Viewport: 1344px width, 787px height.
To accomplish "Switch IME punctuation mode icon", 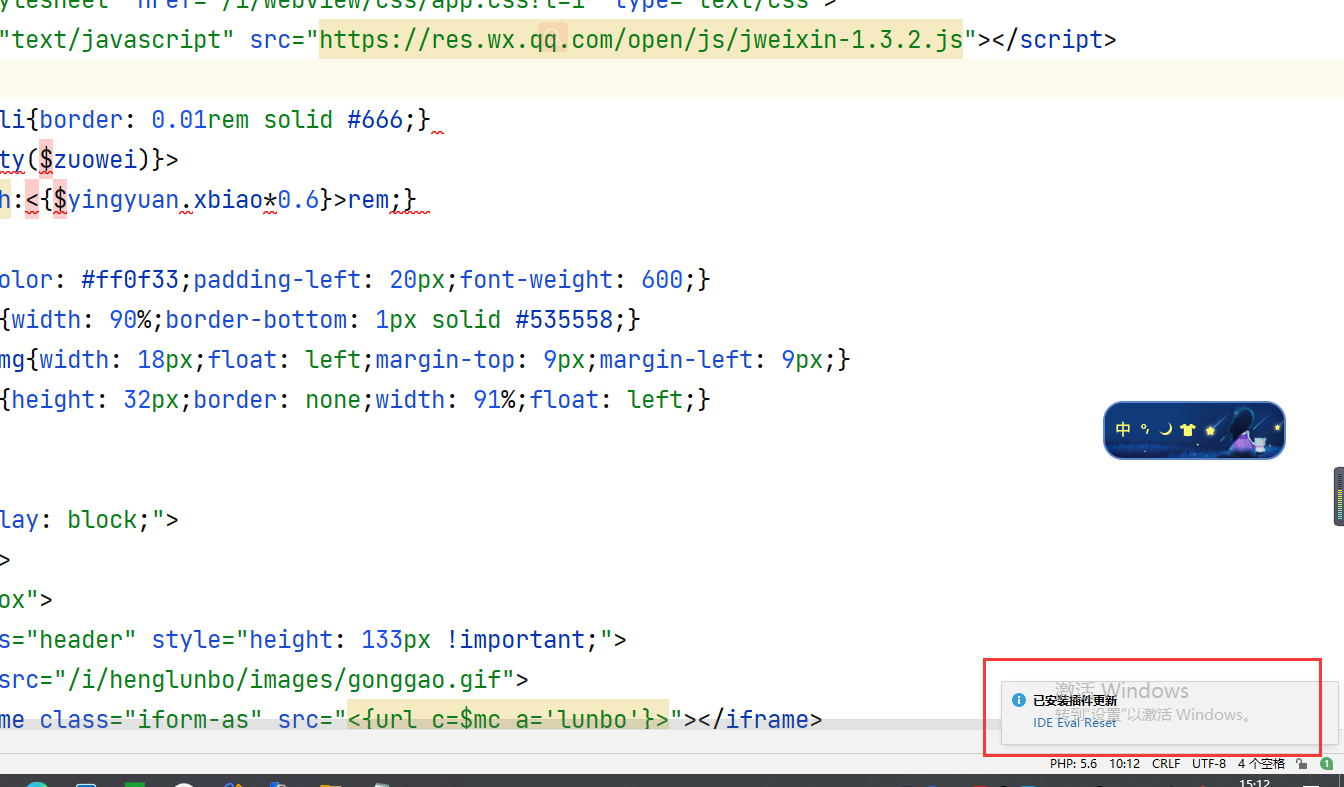I will coord(1144,429).
